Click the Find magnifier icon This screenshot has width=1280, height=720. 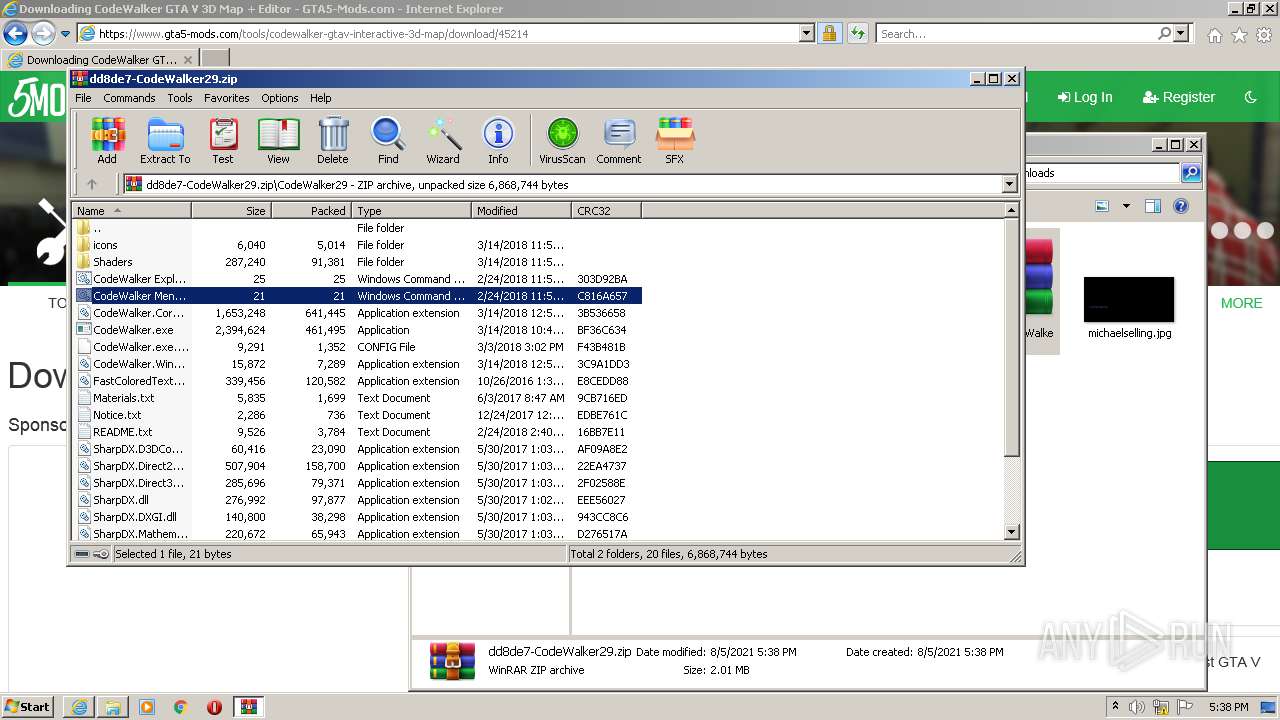click(x=388, y=141)
